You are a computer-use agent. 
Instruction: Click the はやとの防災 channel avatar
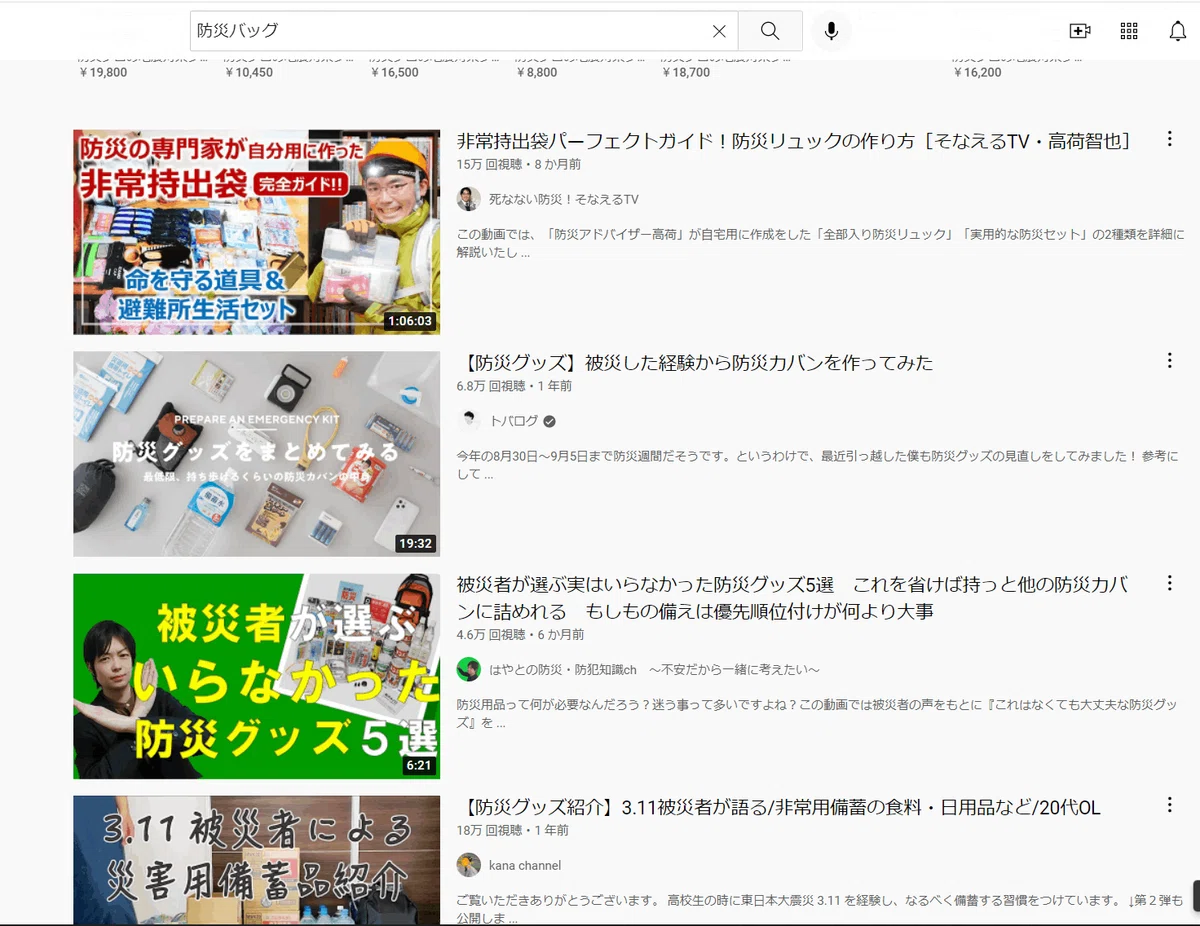[x=469, y=669]
